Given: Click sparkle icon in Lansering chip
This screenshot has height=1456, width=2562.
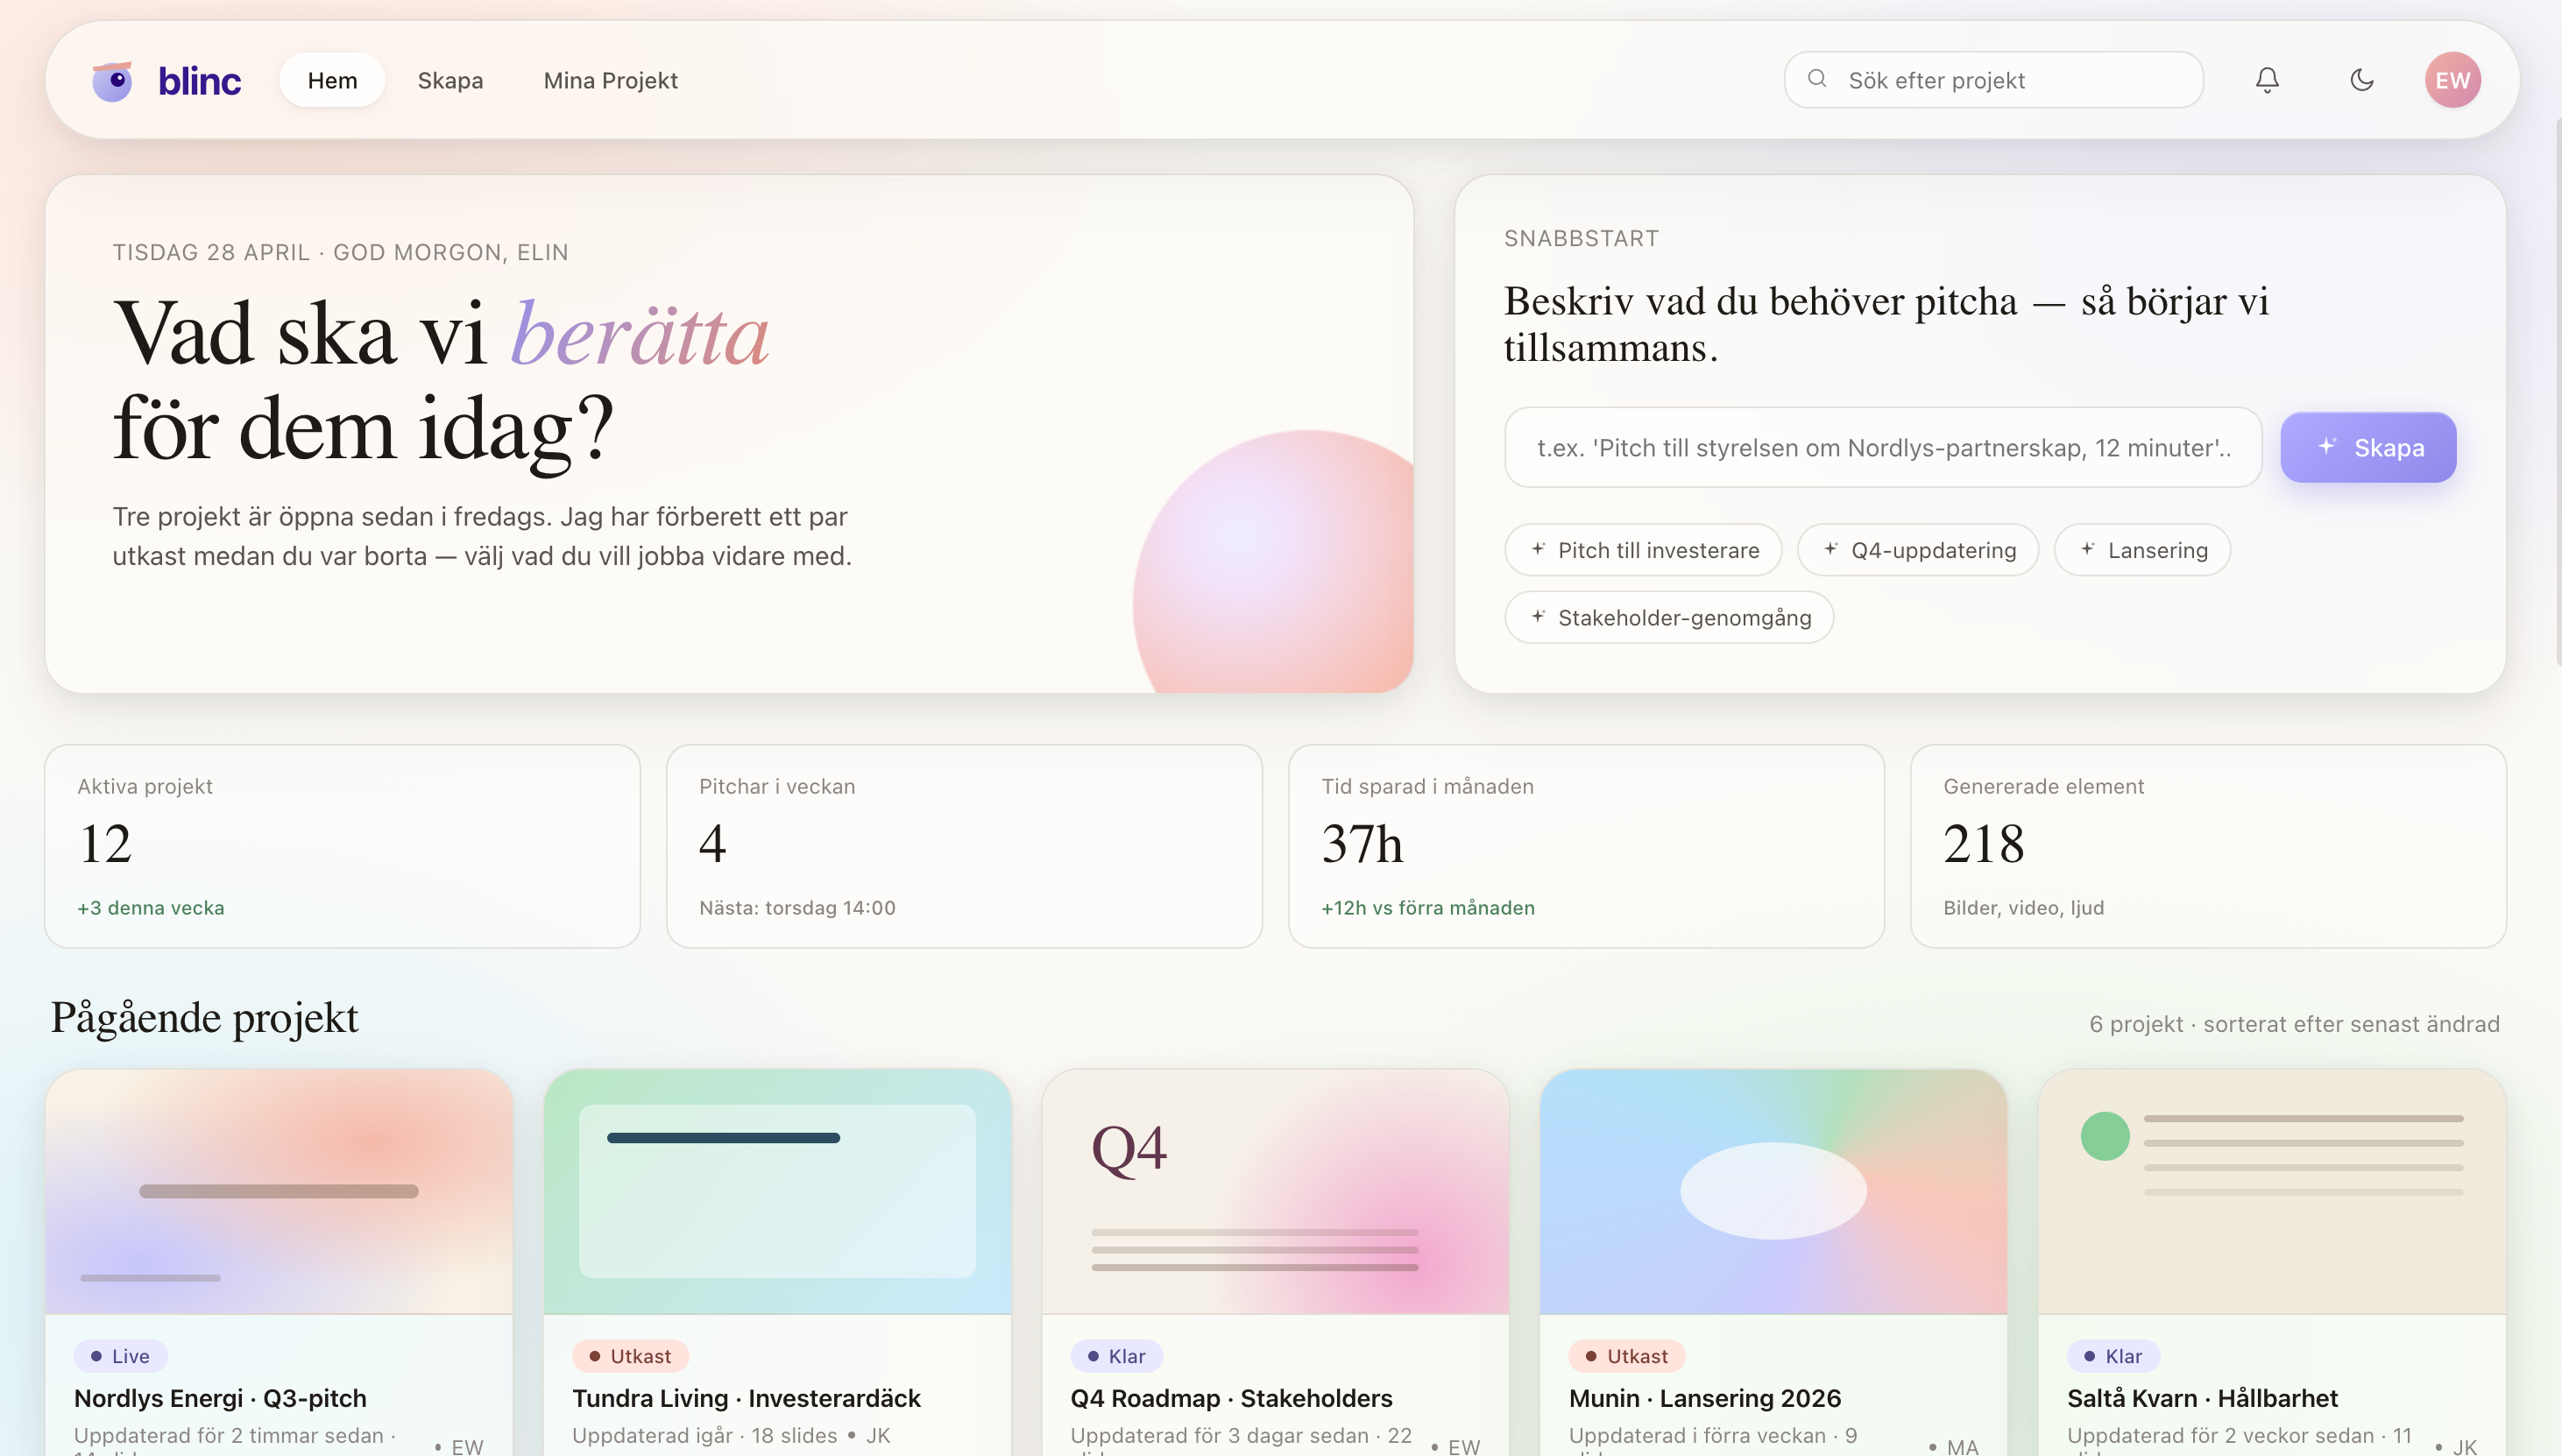Looking at the screenshot, I should 2088,549.
